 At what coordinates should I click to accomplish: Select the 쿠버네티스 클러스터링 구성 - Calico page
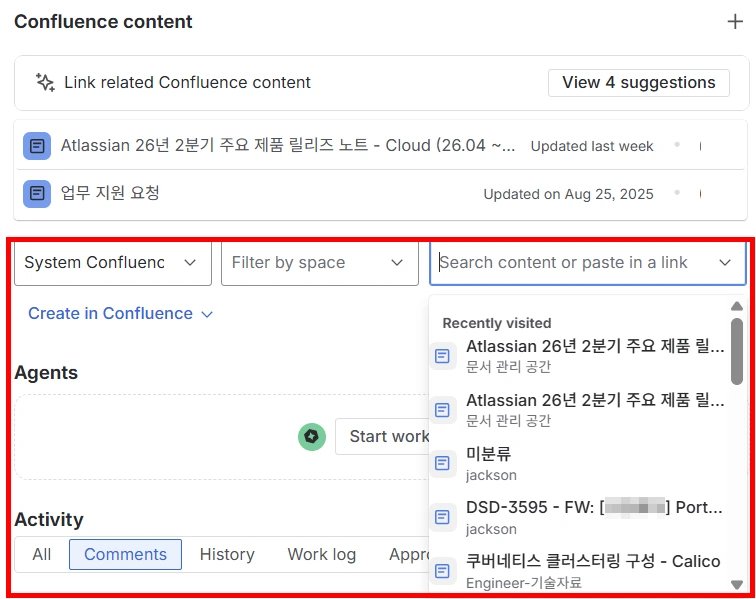pyautogui.click(x=579, y=572)
